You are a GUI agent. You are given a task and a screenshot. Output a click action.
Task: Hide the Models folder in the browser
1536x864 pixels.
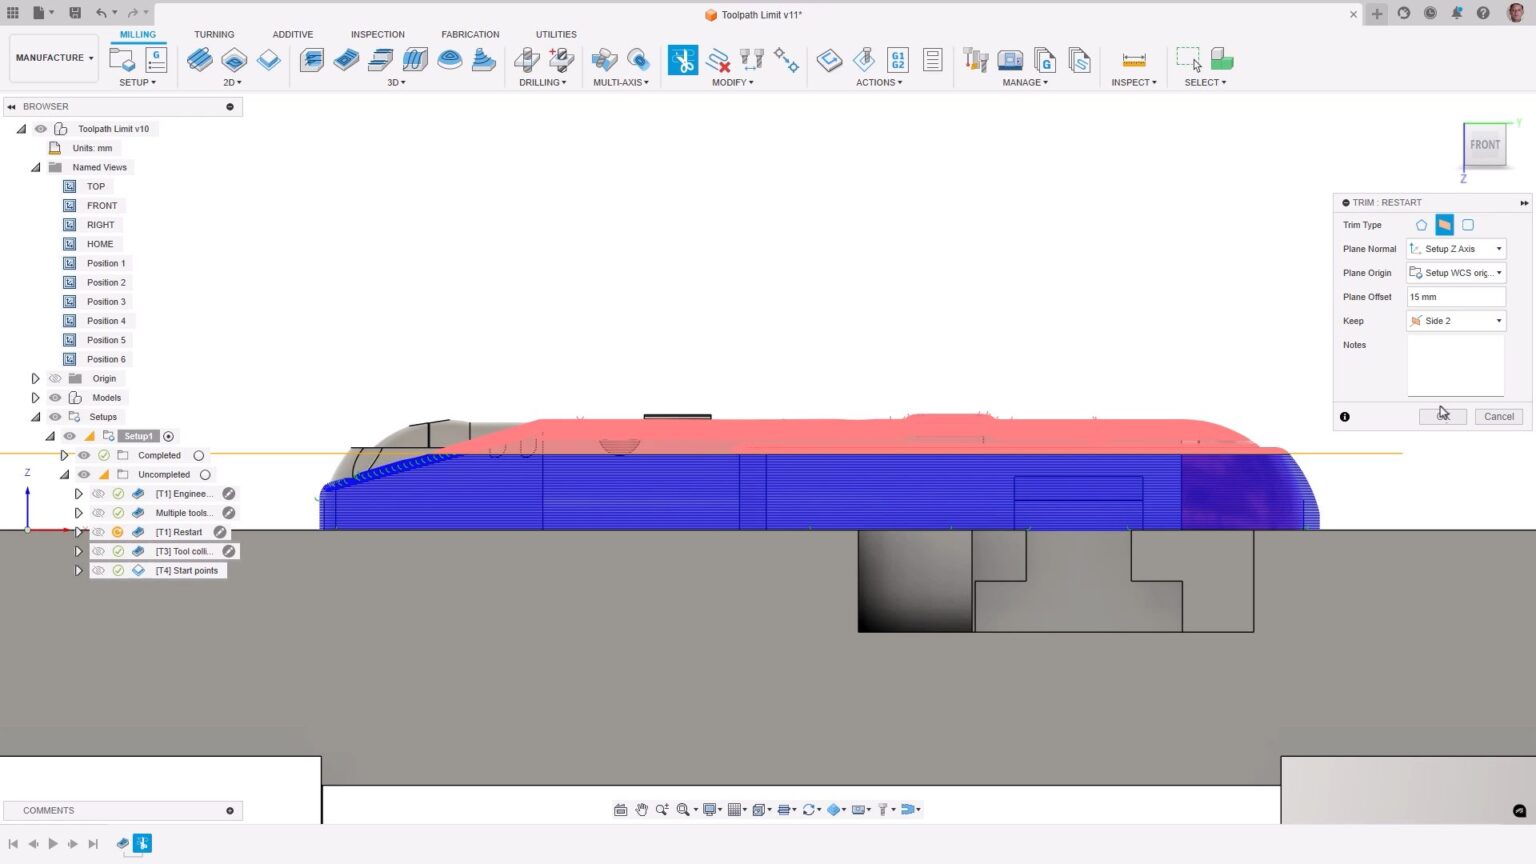coord(55,397)
